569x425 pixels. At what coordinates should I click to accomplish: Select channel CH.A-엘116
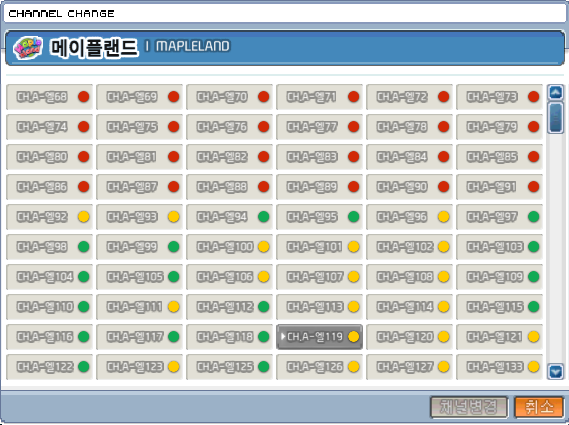(49, 337)
